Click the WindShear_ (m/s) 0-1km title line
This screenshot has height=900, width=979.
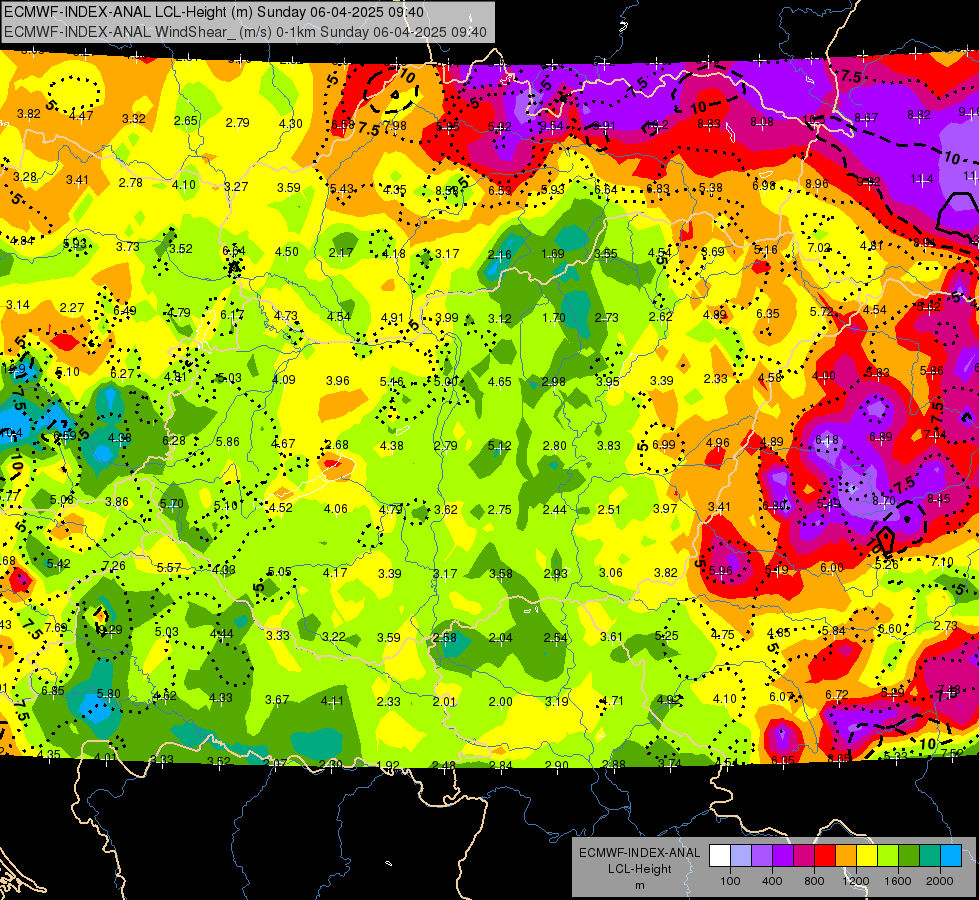[245, 32]
